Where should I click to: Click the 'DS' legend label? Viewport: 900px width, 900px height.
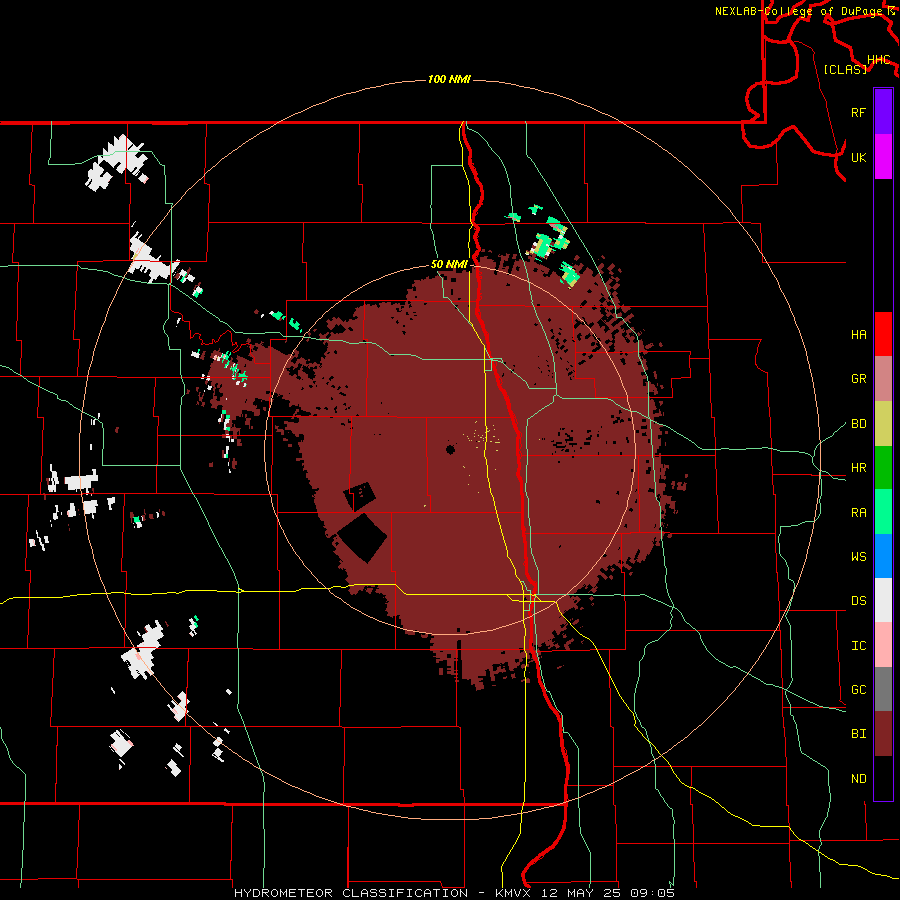pyautogui.click(x=859, y=601)
